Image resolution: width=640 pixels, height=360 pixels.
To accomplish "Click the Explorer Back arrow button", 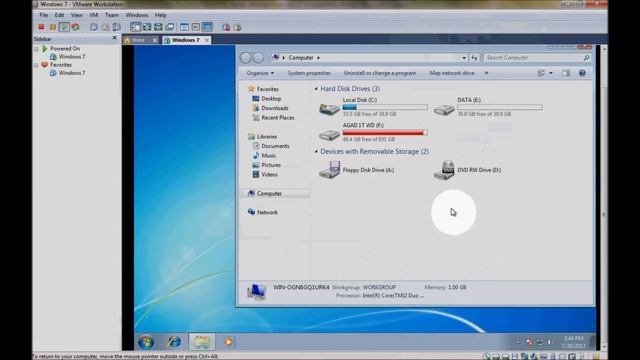I will point(245,58).
